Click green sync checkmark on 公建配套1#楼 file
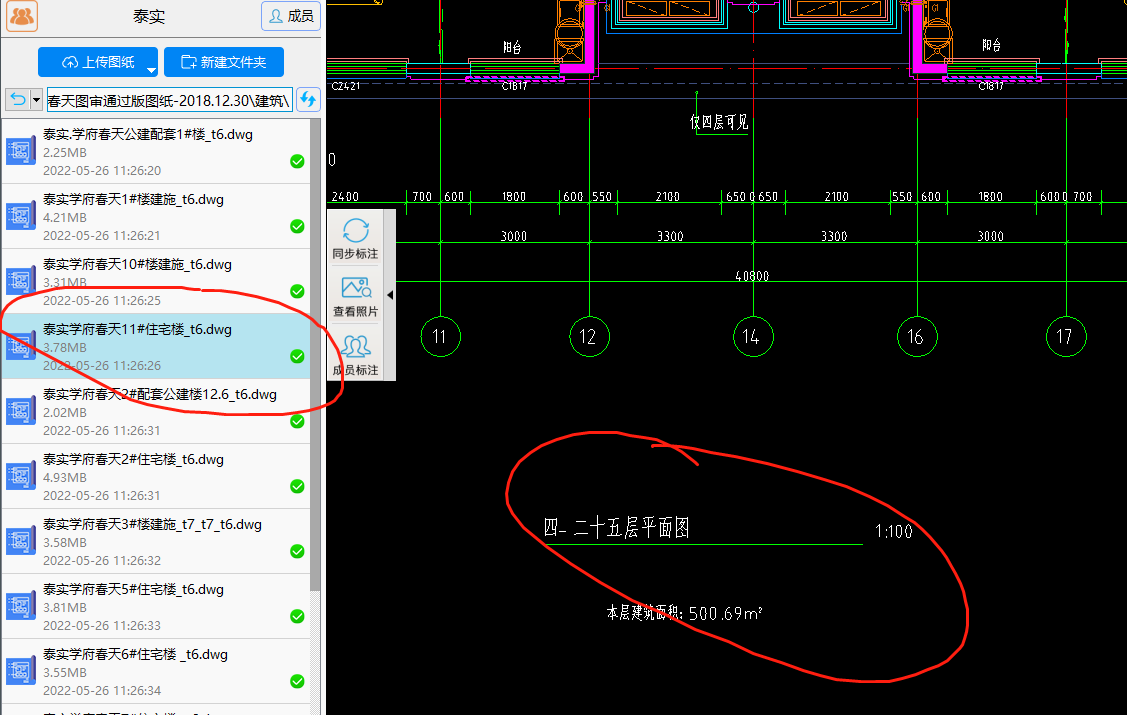This screenshot has height=715, width=1127. coord(297,162)
